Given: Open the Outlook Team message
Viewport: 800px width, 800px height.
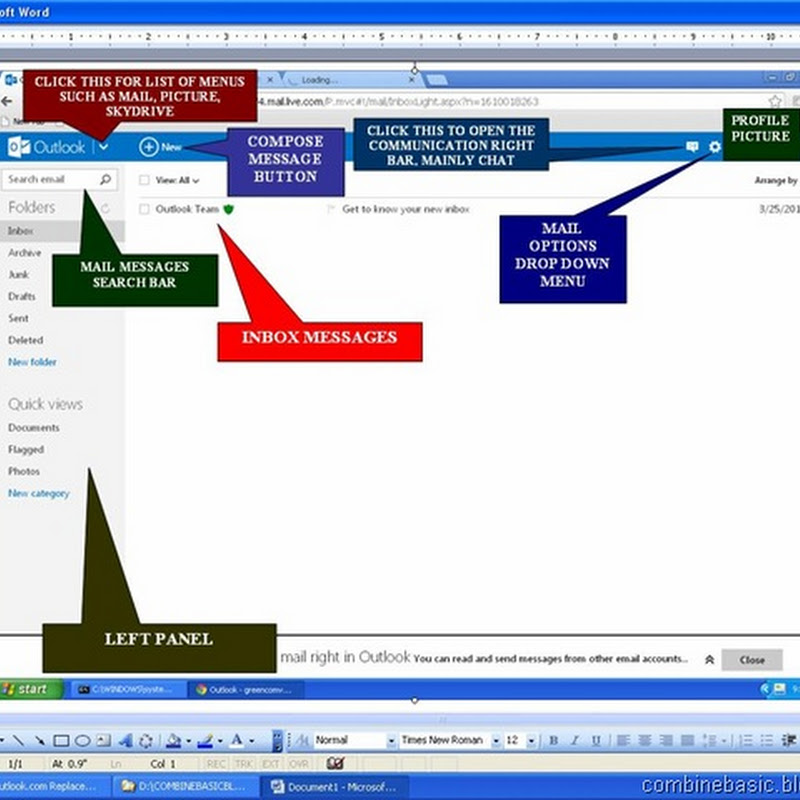Looking at the screenshot, I should pyautogui.click(x=187, y=209).
